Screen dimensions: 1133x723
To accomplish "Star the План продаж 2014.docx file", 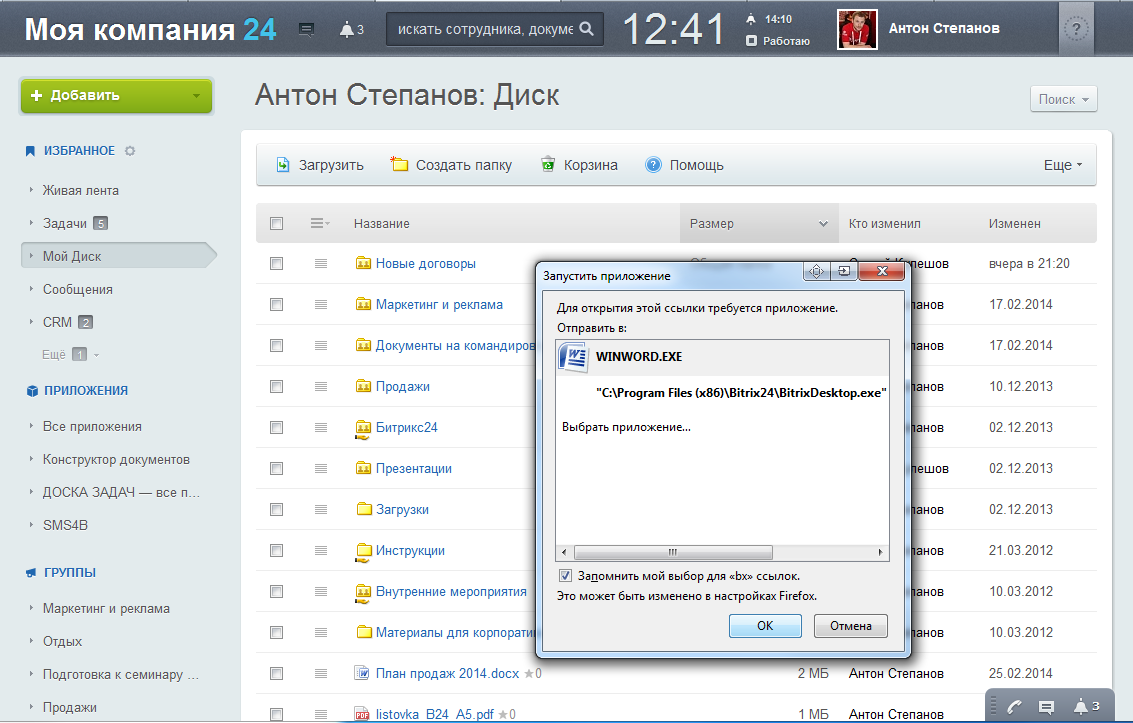I will pyautogui.click(x=529, y=673).
